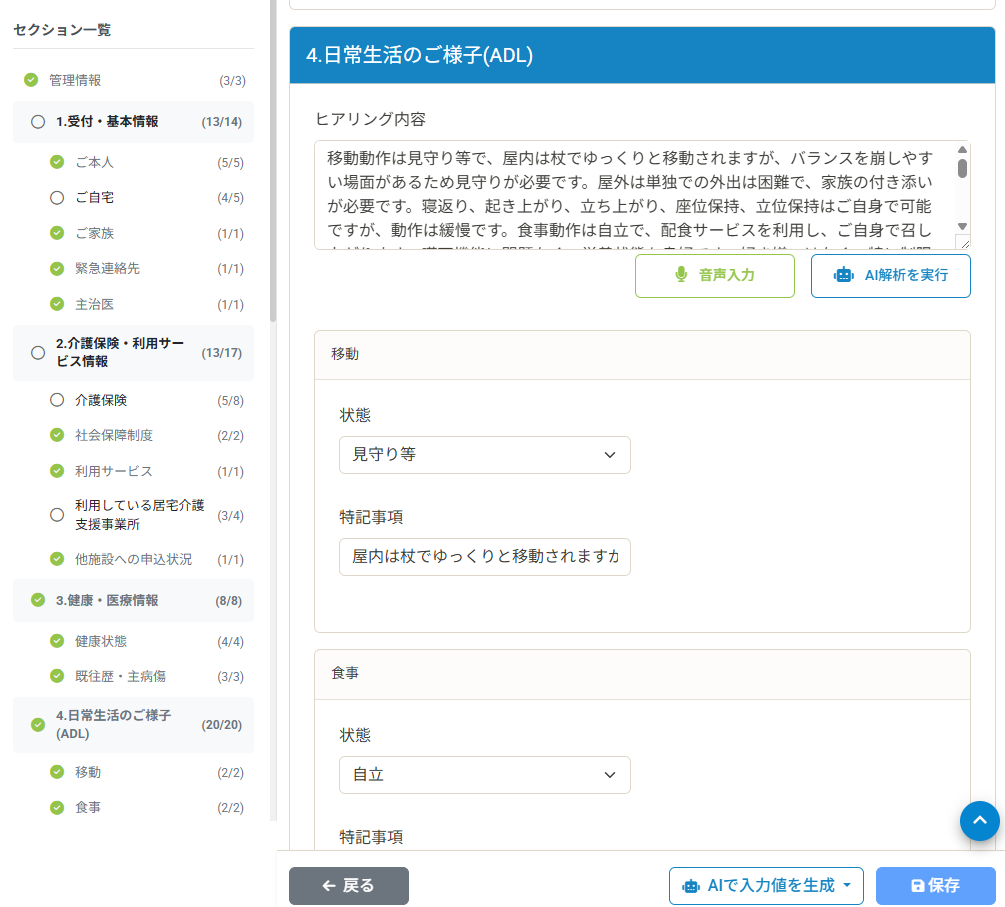
Task: Click the 移動 特記事項 text field
Action: click(x=484, y=557)
